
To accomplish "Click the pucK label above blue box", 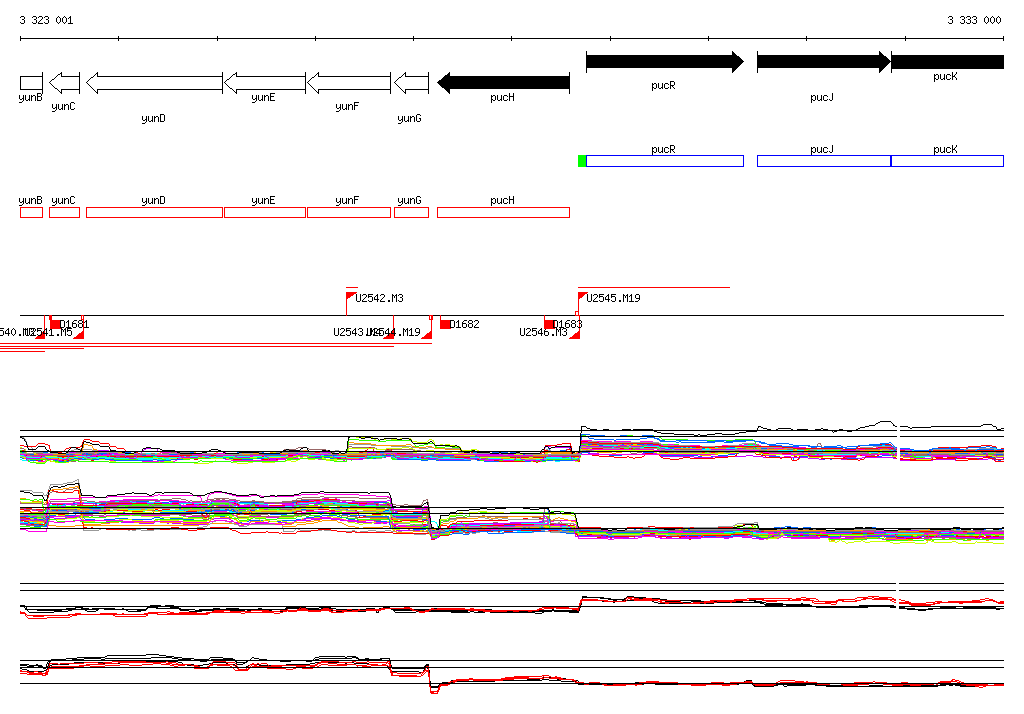I will coord(945,150).
